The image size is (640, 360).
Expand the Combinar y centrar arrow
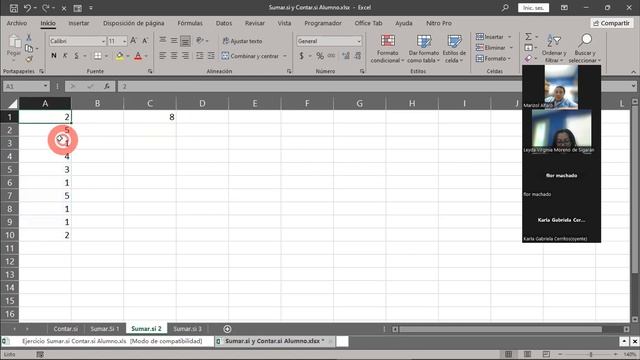(285, 56)
